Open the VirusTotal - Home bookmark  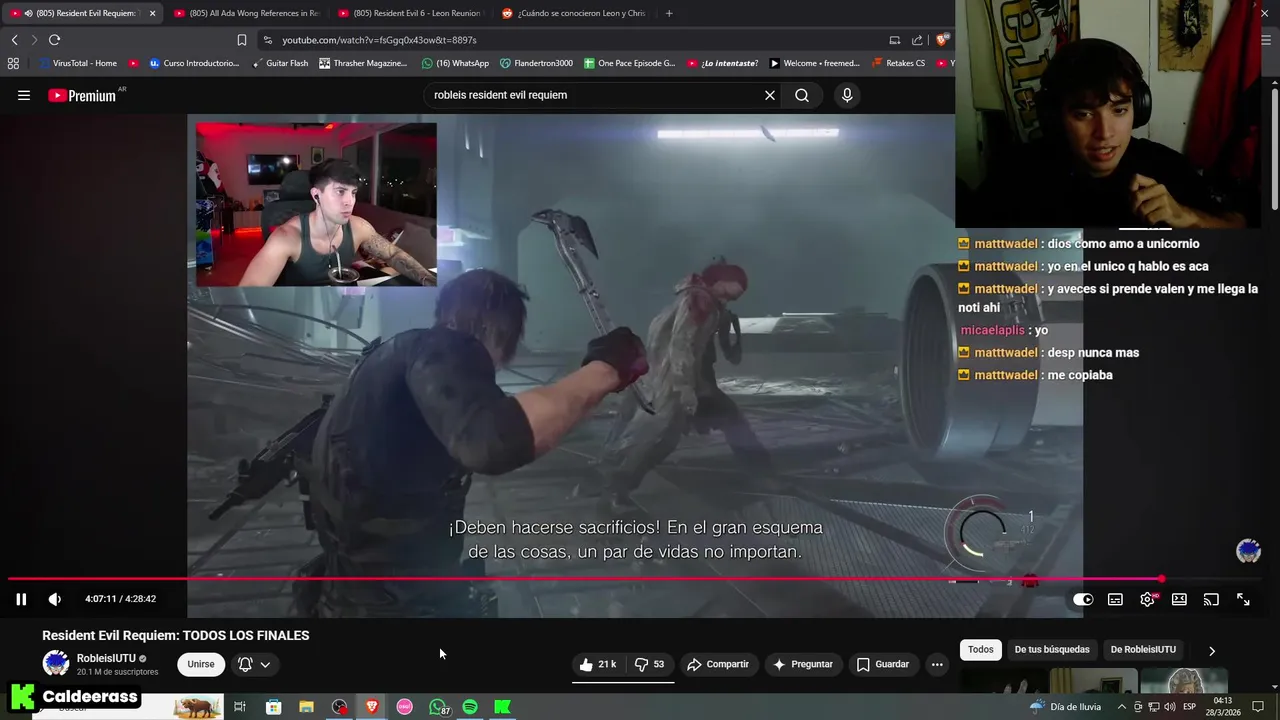78,63
